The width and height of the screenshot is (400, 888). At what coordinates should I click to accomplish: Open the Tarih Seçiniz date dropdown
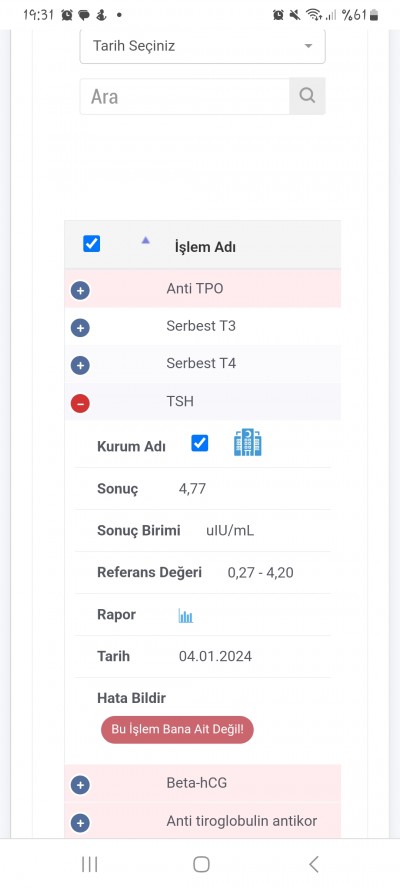202,46
